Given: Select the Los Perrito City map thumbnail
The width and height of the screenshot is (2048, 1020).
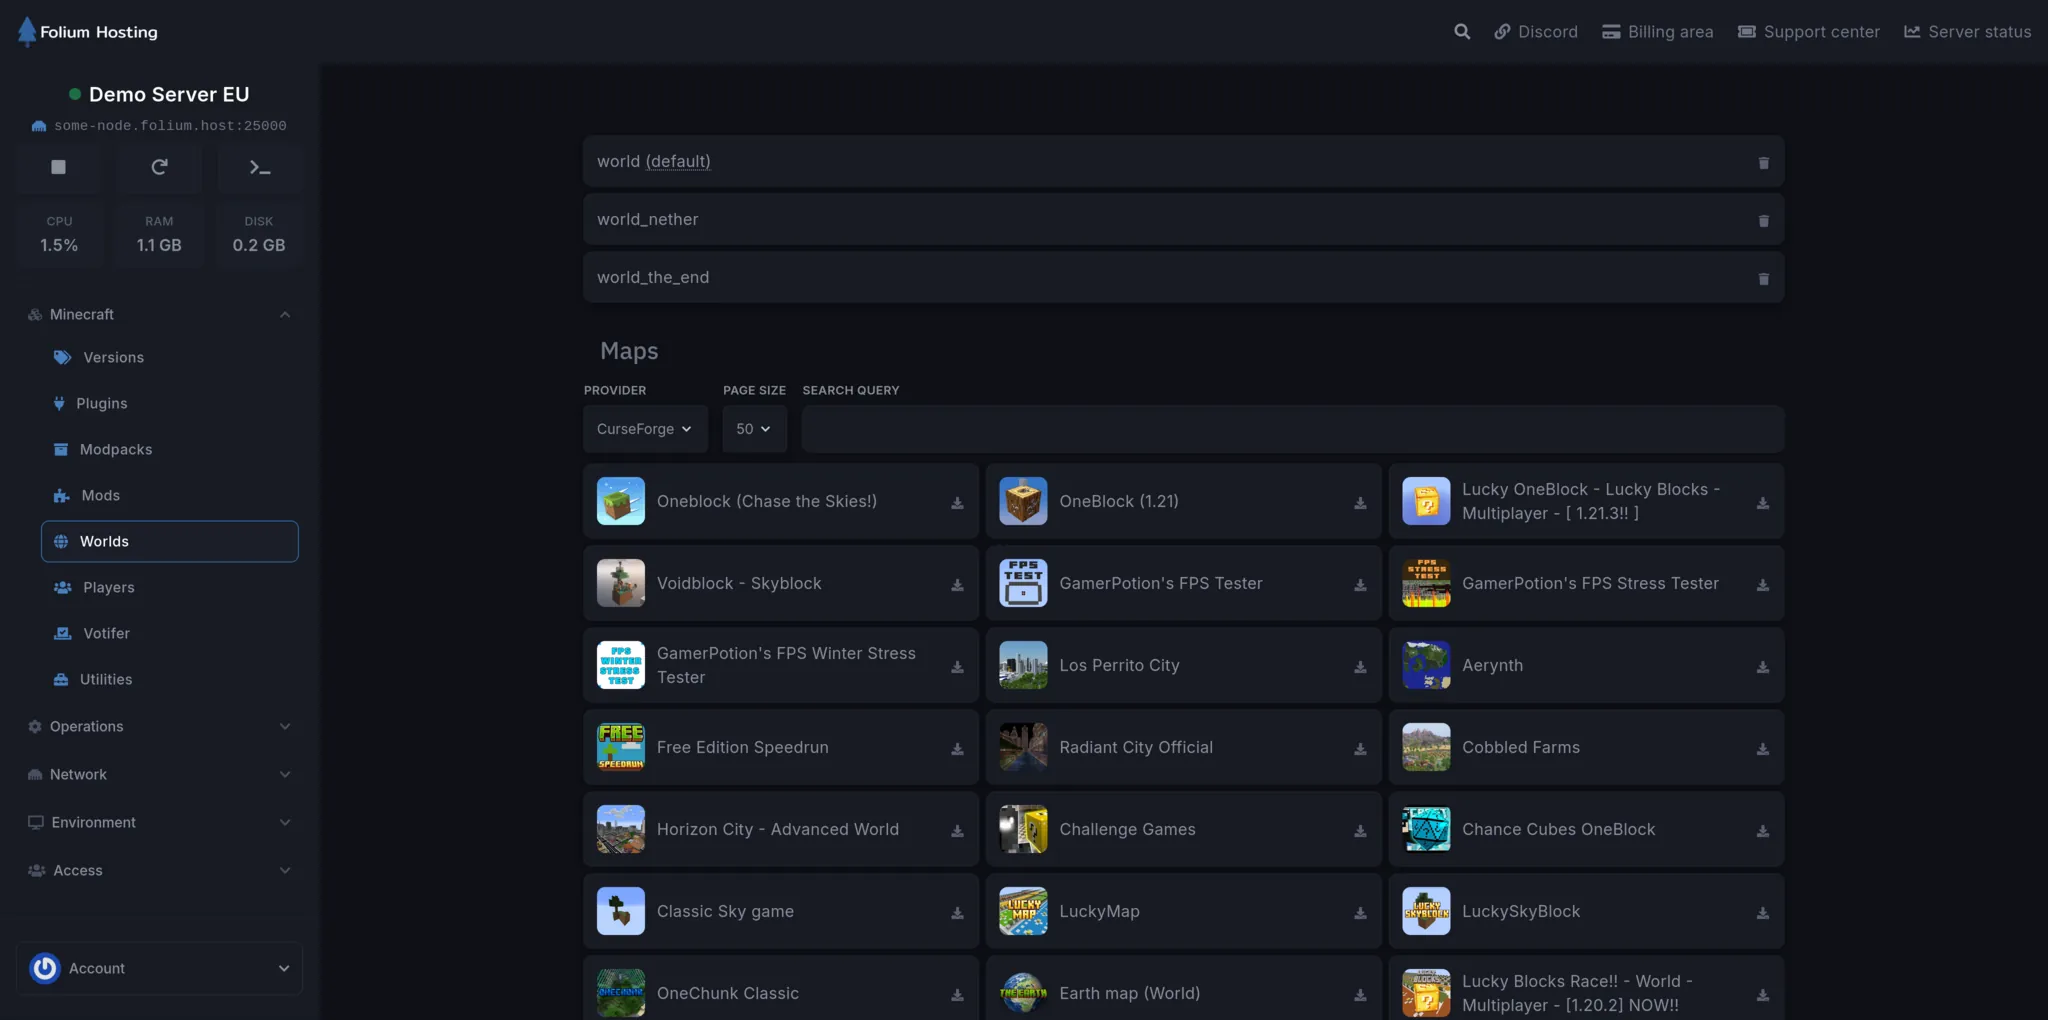Looking at the screenshot, I should tap(1022, 665).
